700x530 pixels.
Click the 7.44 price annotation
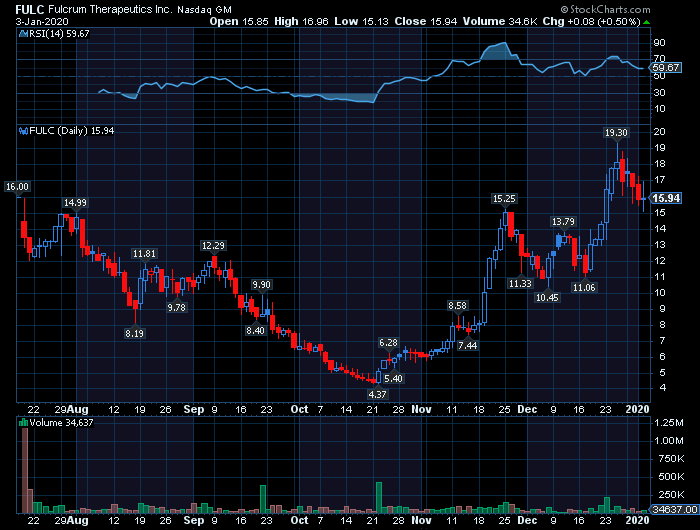[x=467, y=346]
